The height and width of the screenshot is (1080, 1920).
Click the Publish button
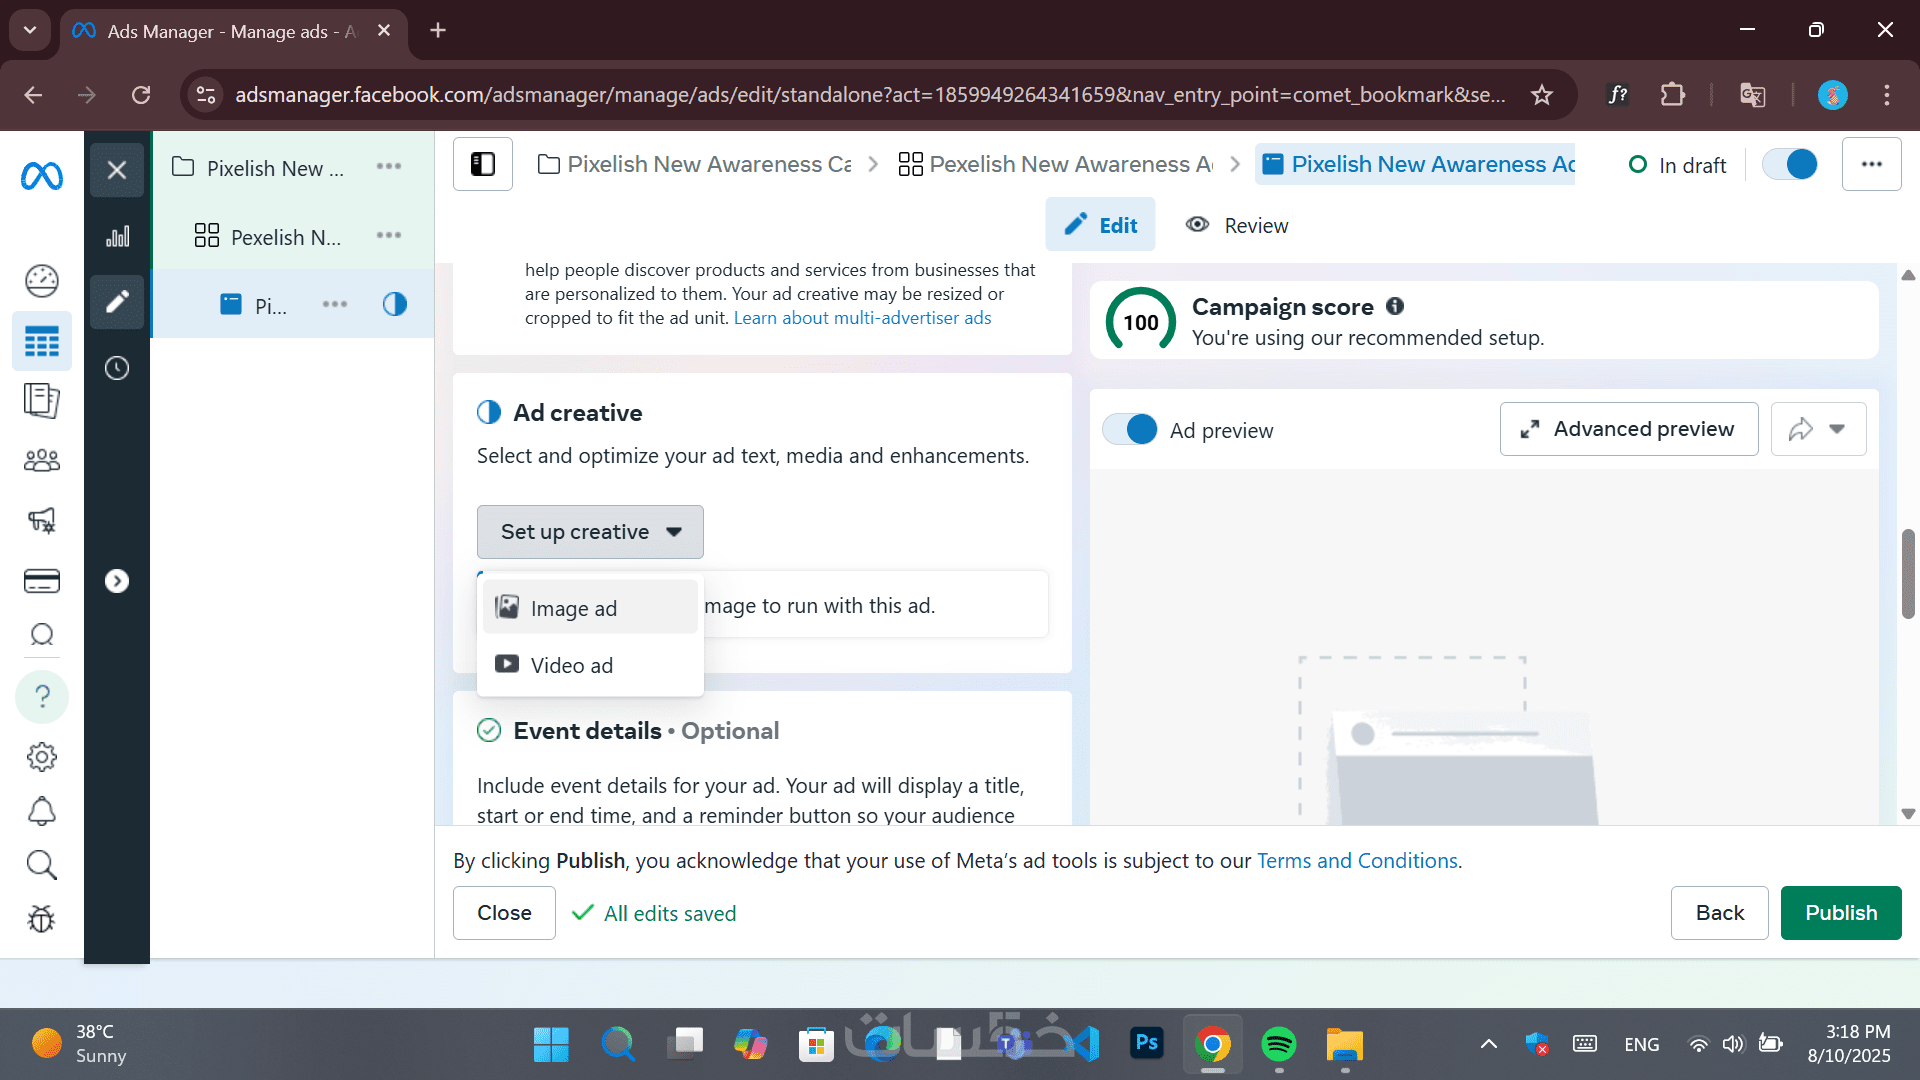pyautogui.click(x=1840, y=913)
